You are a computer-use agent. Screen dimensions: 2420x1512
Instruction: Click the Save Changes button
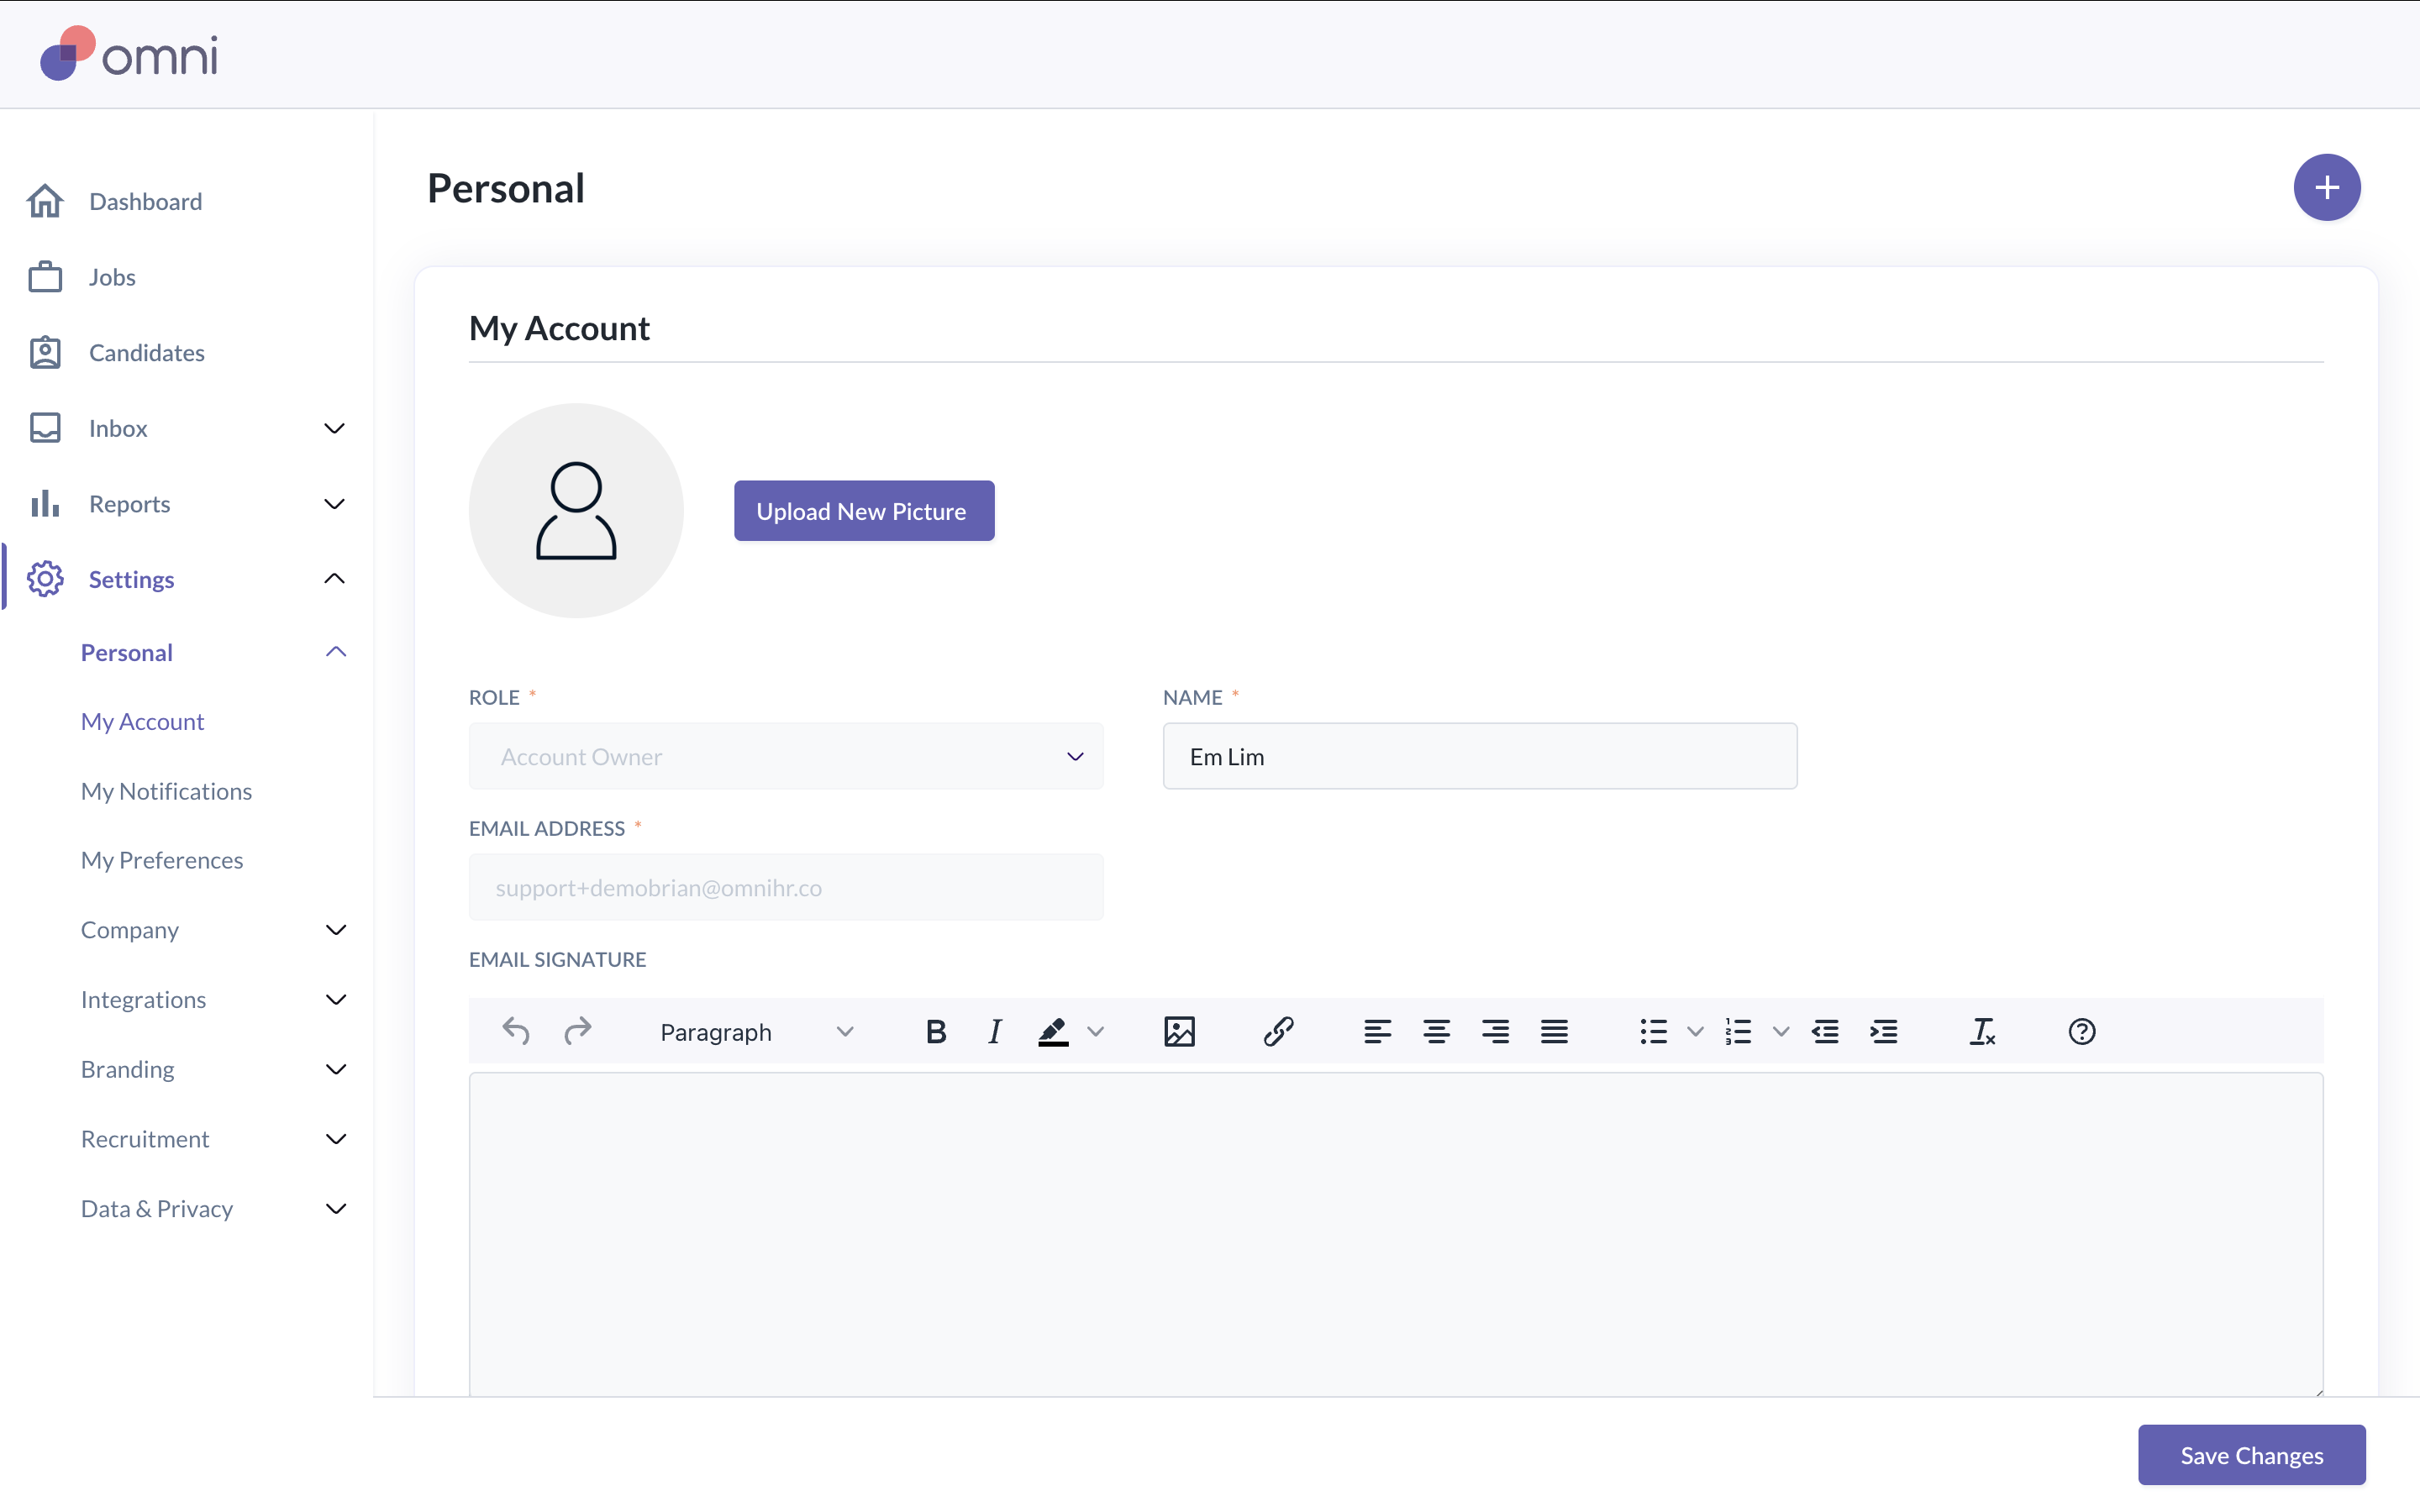tap(2251, 1454)
